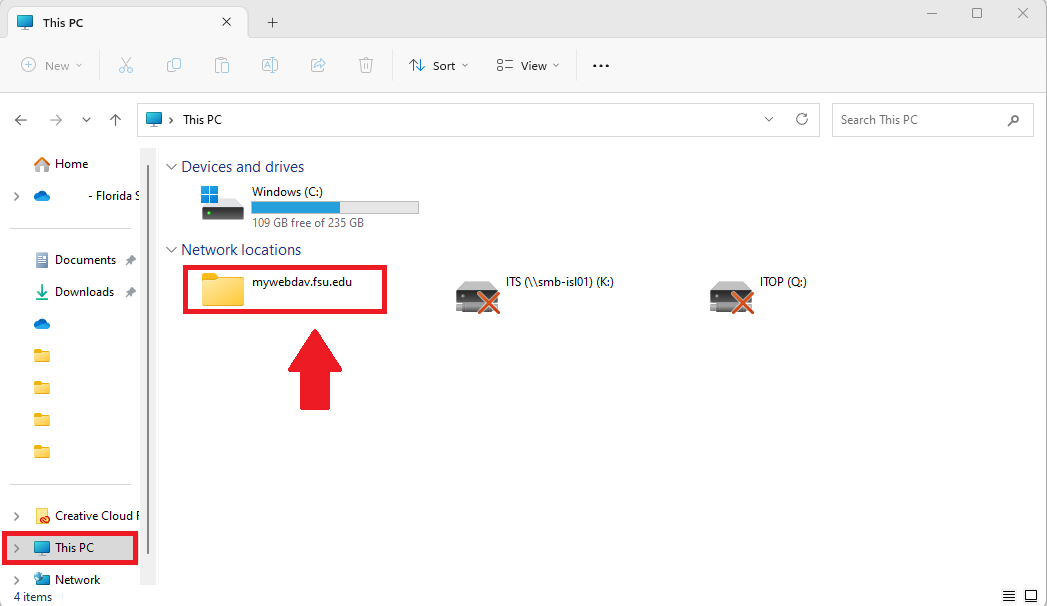The image size is (1047, 606).
Task: Open the Sort dropdown
Action: pyautogui.click(x=438, y=65)
